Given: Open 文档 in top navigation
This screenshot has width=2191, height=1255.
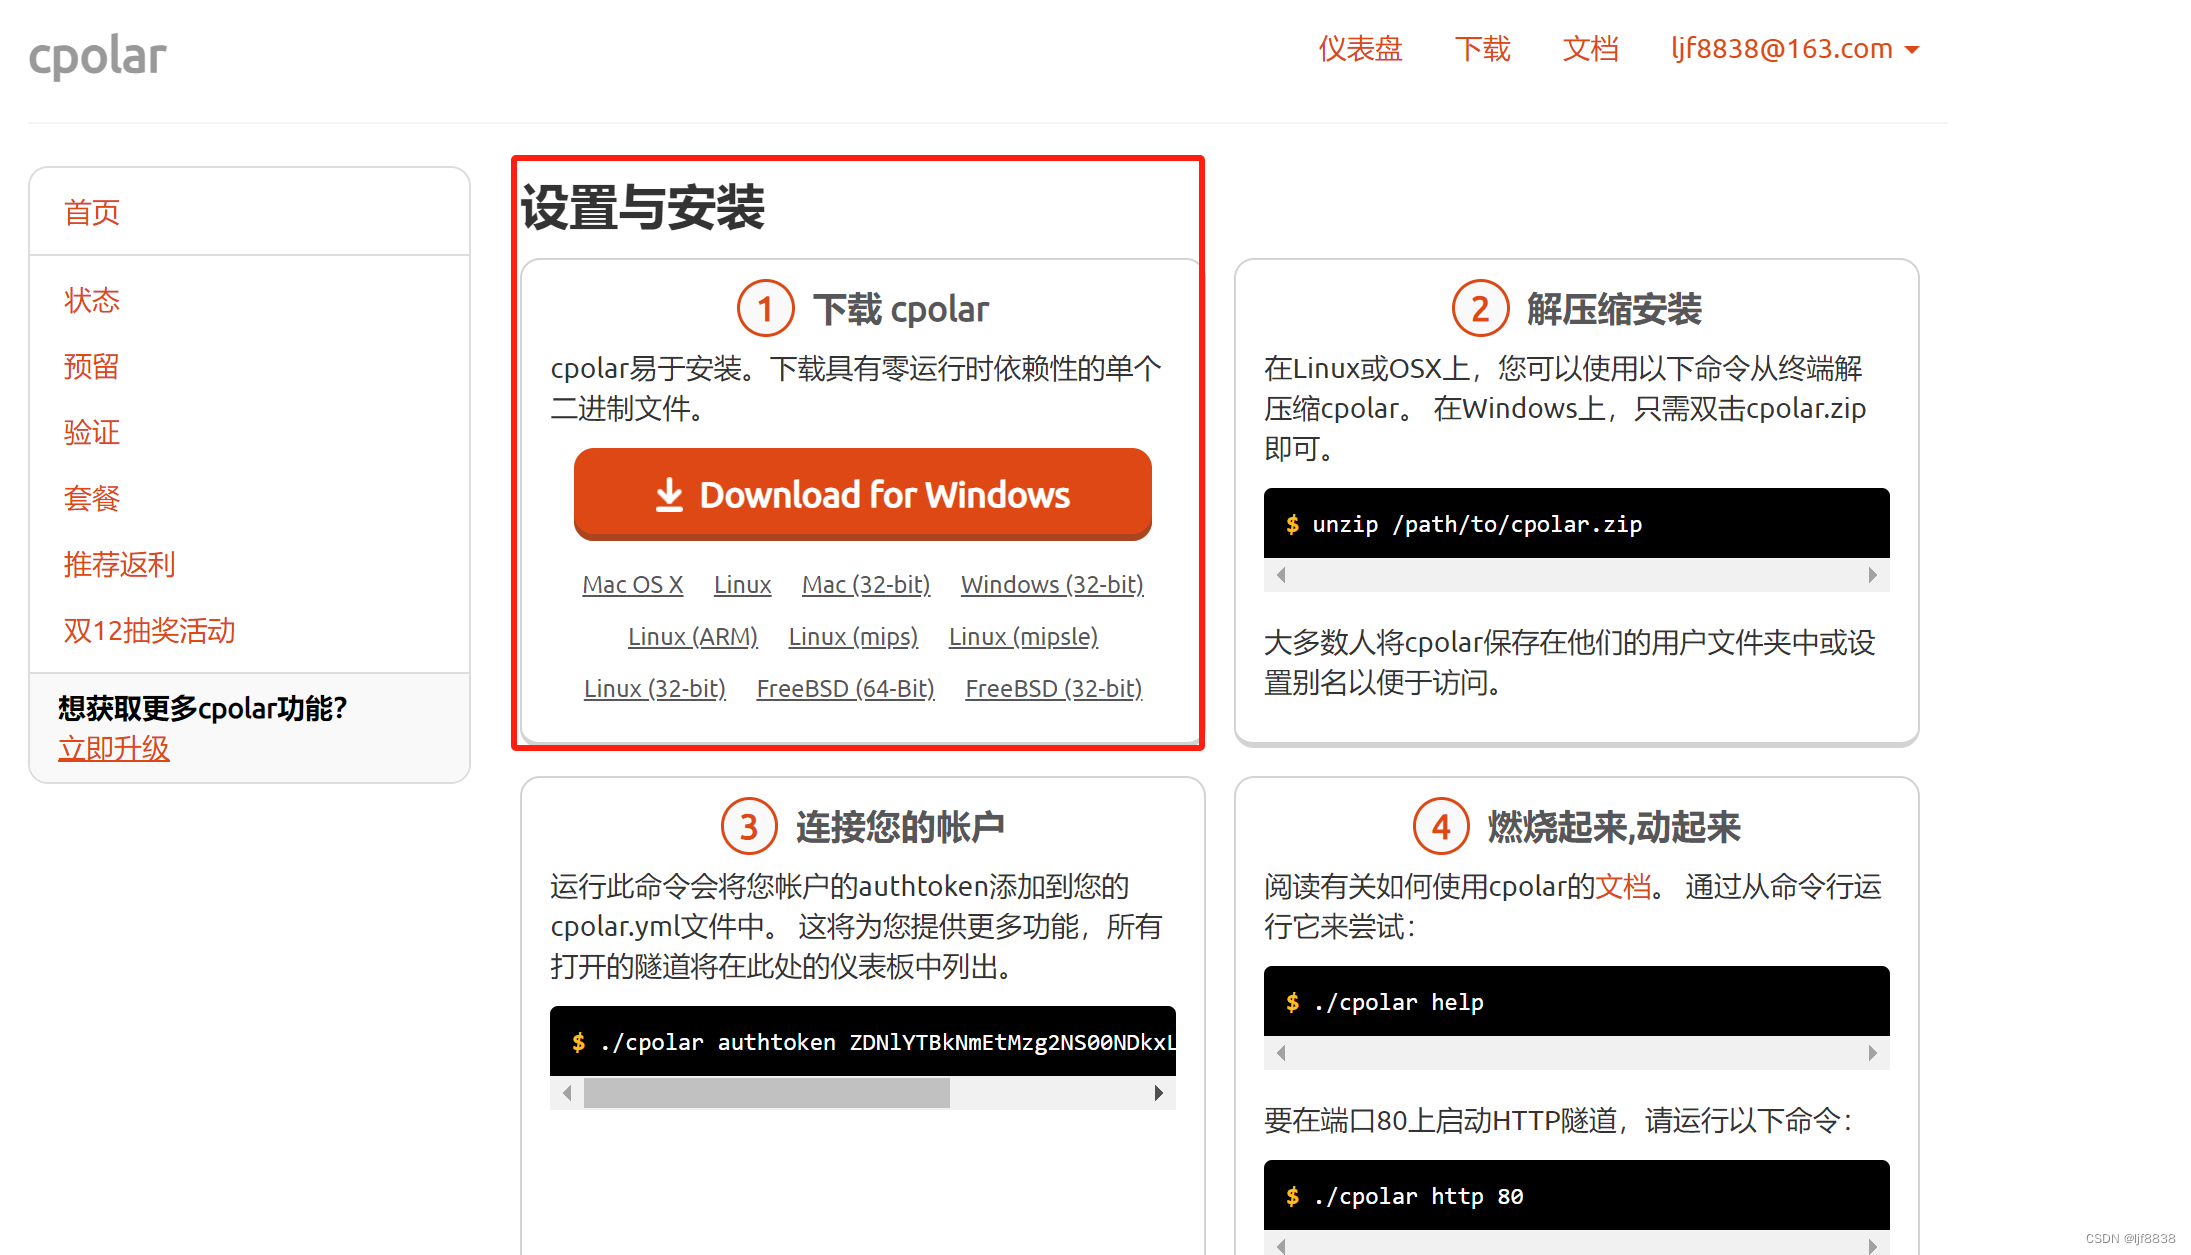Looking at the screenshot, I should [x=1590, y=48].
